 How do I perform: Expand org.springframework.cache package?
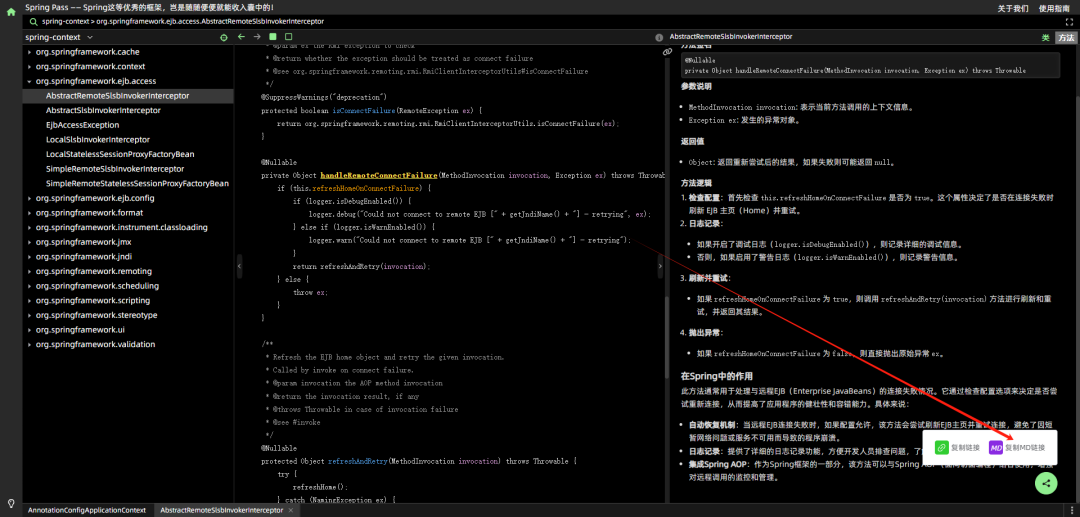(28, 52)
